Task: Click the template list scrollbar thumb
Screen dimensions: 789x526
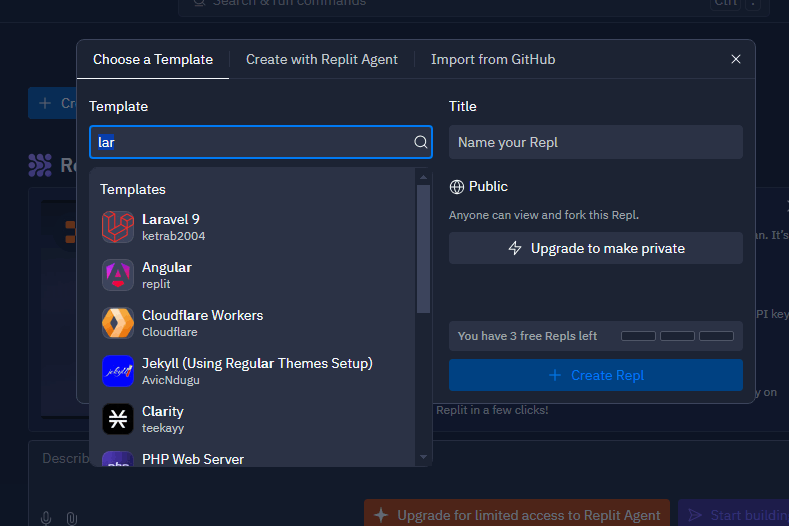Action: coord(423,249)
